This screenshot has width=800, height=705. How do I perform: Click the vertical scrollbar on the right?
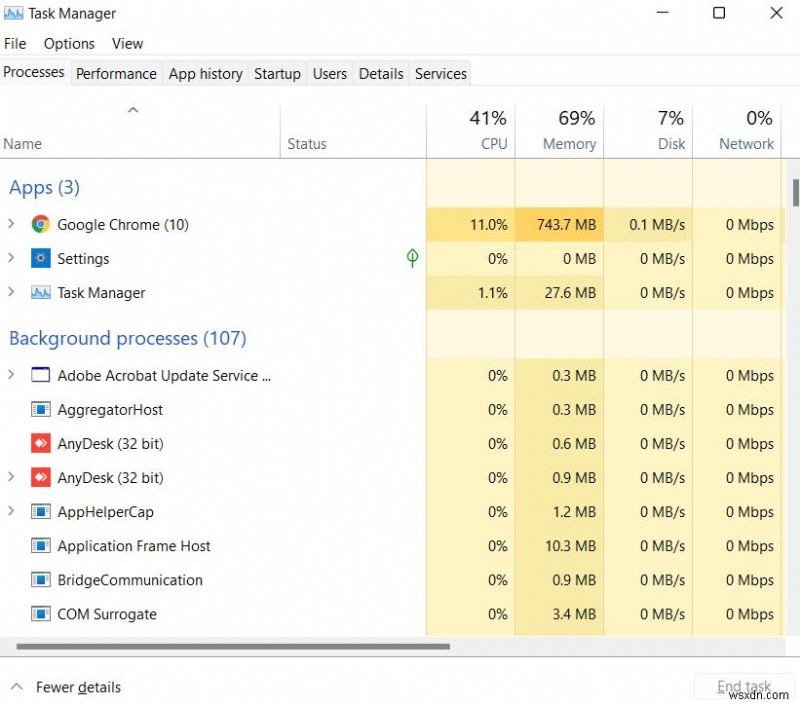[x=793, y=190]
